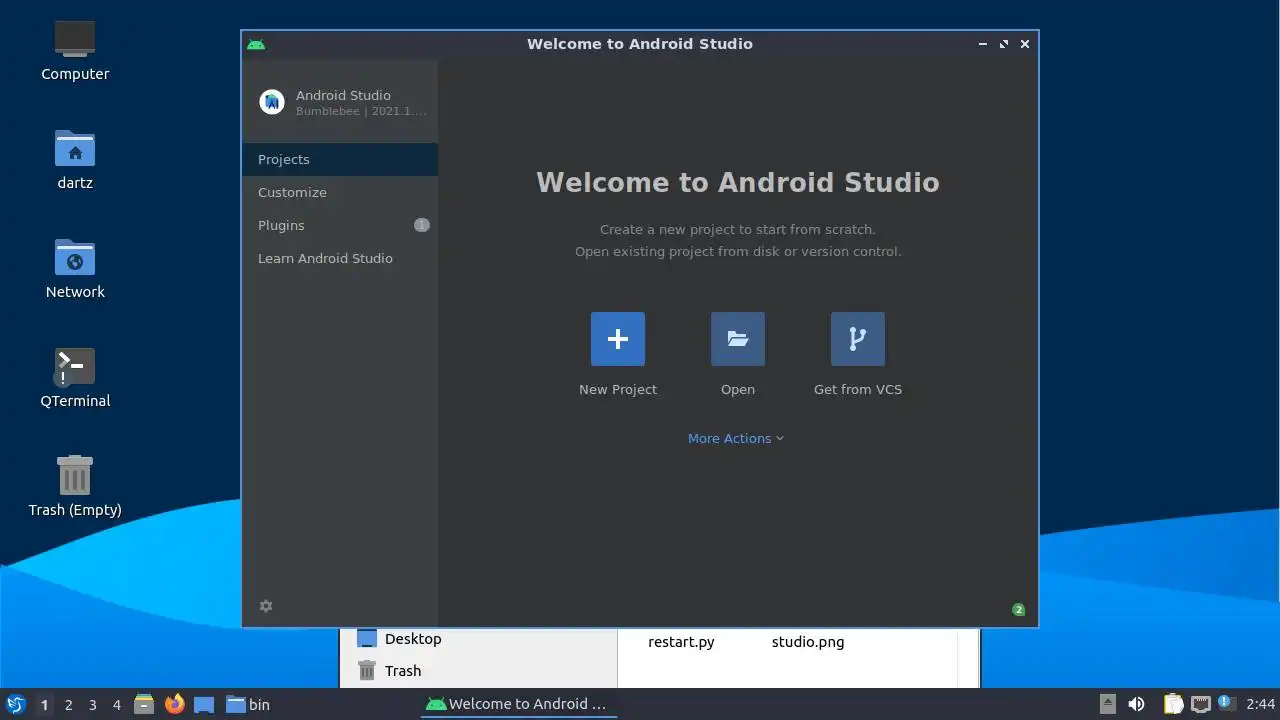Click the New Project plus icon
1280x720 pixels.
618,339
